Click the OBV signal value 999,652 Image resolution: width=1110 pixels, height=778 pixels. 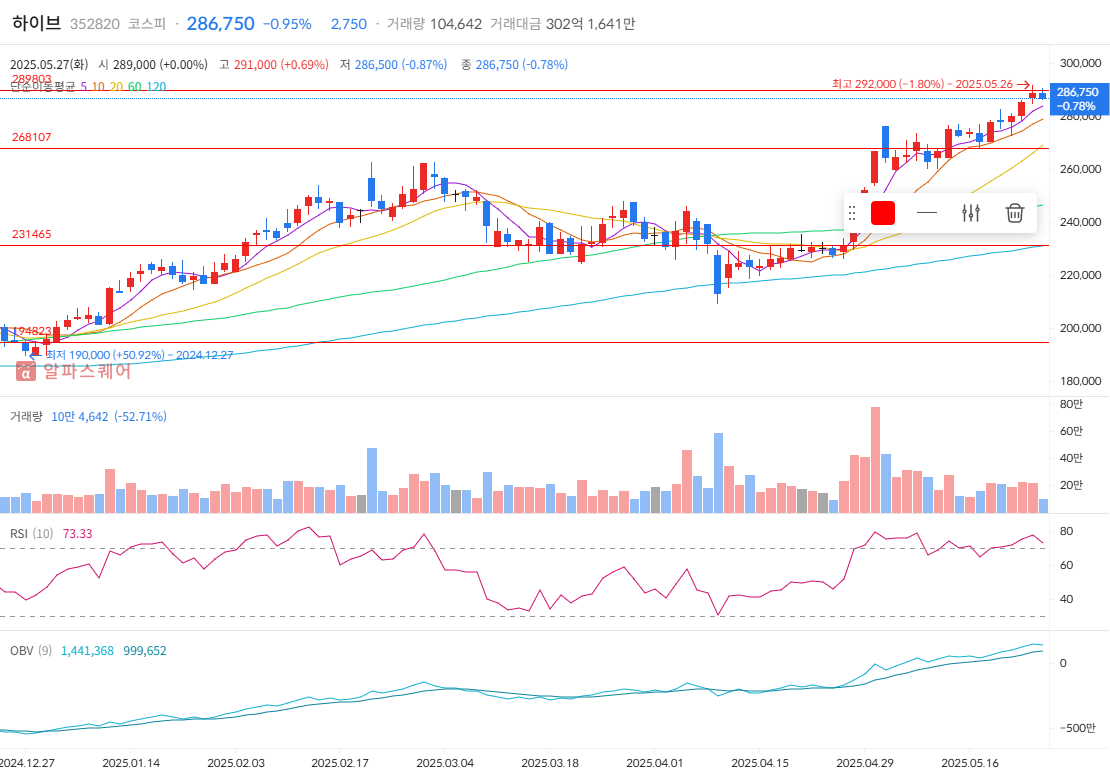pos(144,651)
